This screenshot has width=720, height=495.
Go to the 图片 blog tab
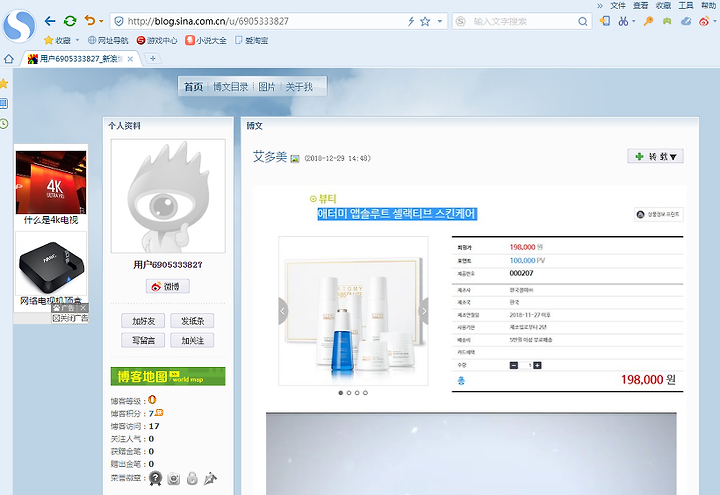click(267, 87)
